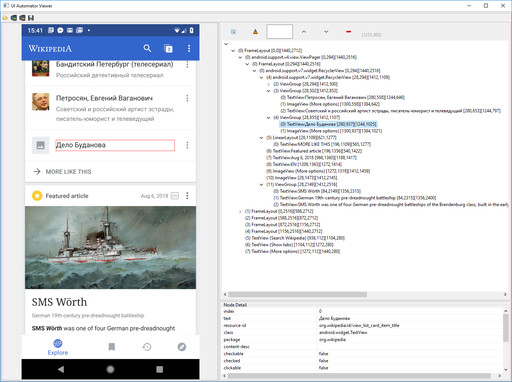Click the image placeholder icon next to Дело Буданова
Screen dimensions: 512x382
pyautogui.click(x=41, y=145)
